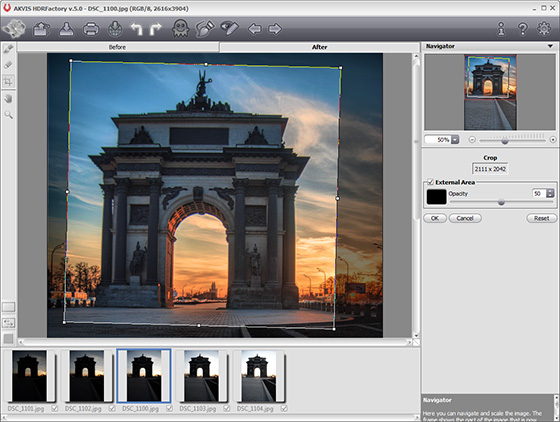Click the Navigator preview thumbnail
Viewport: 560px width, 422px height.
[x=490, y=92]
